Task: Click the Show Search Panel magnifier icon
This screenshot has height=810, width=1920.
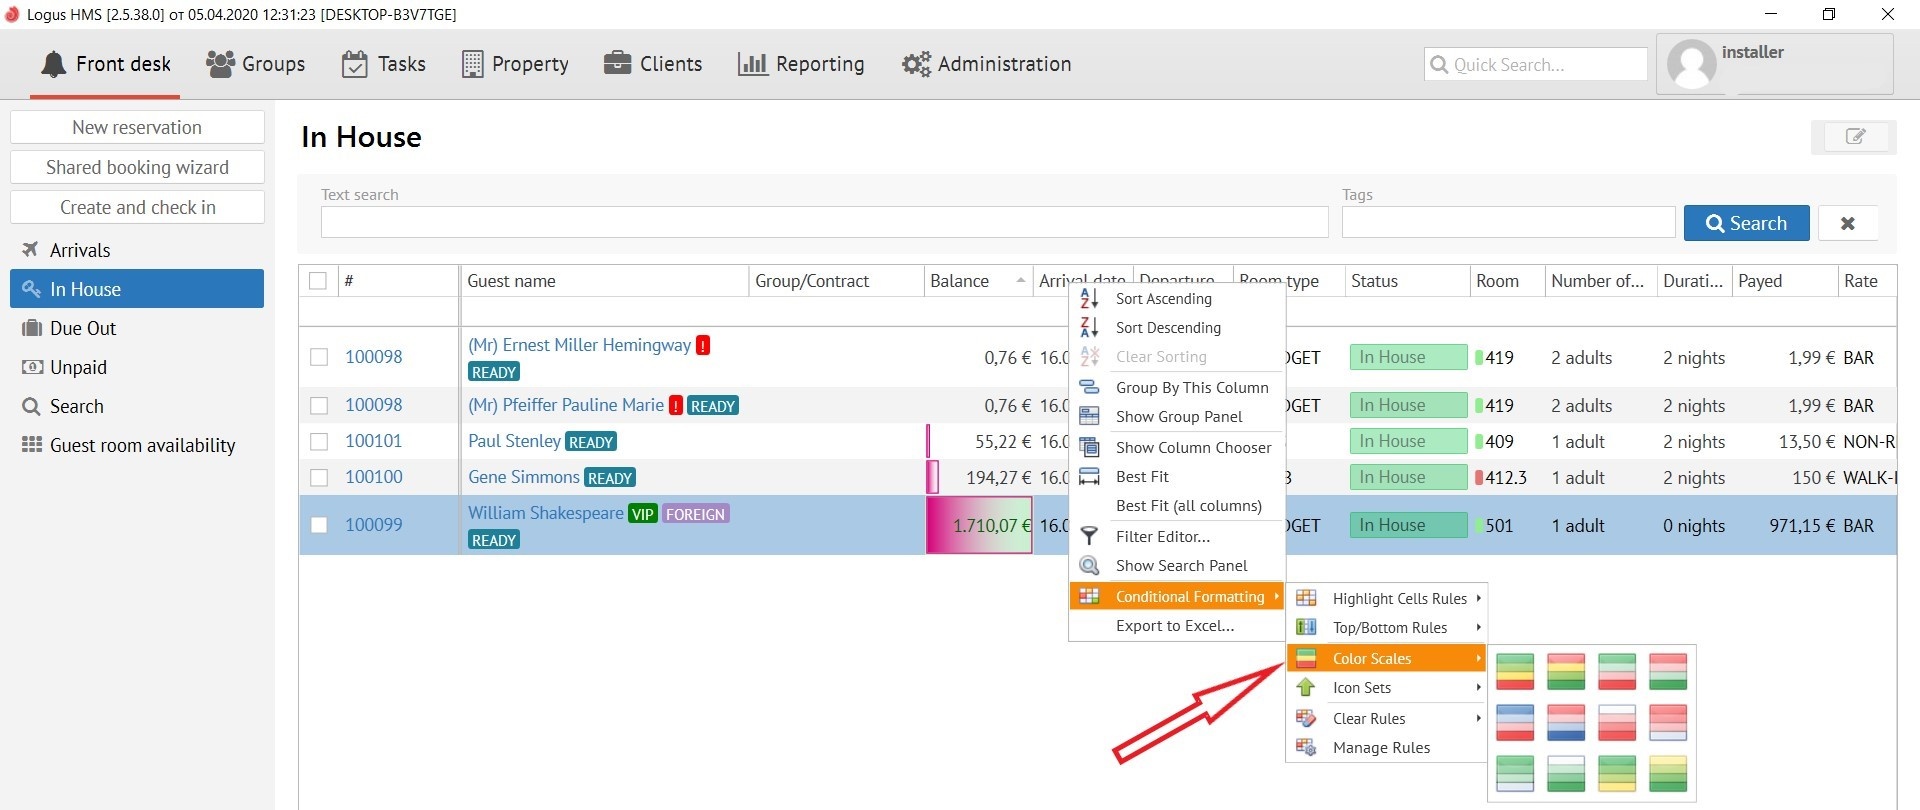Action: click(1089, 566)
